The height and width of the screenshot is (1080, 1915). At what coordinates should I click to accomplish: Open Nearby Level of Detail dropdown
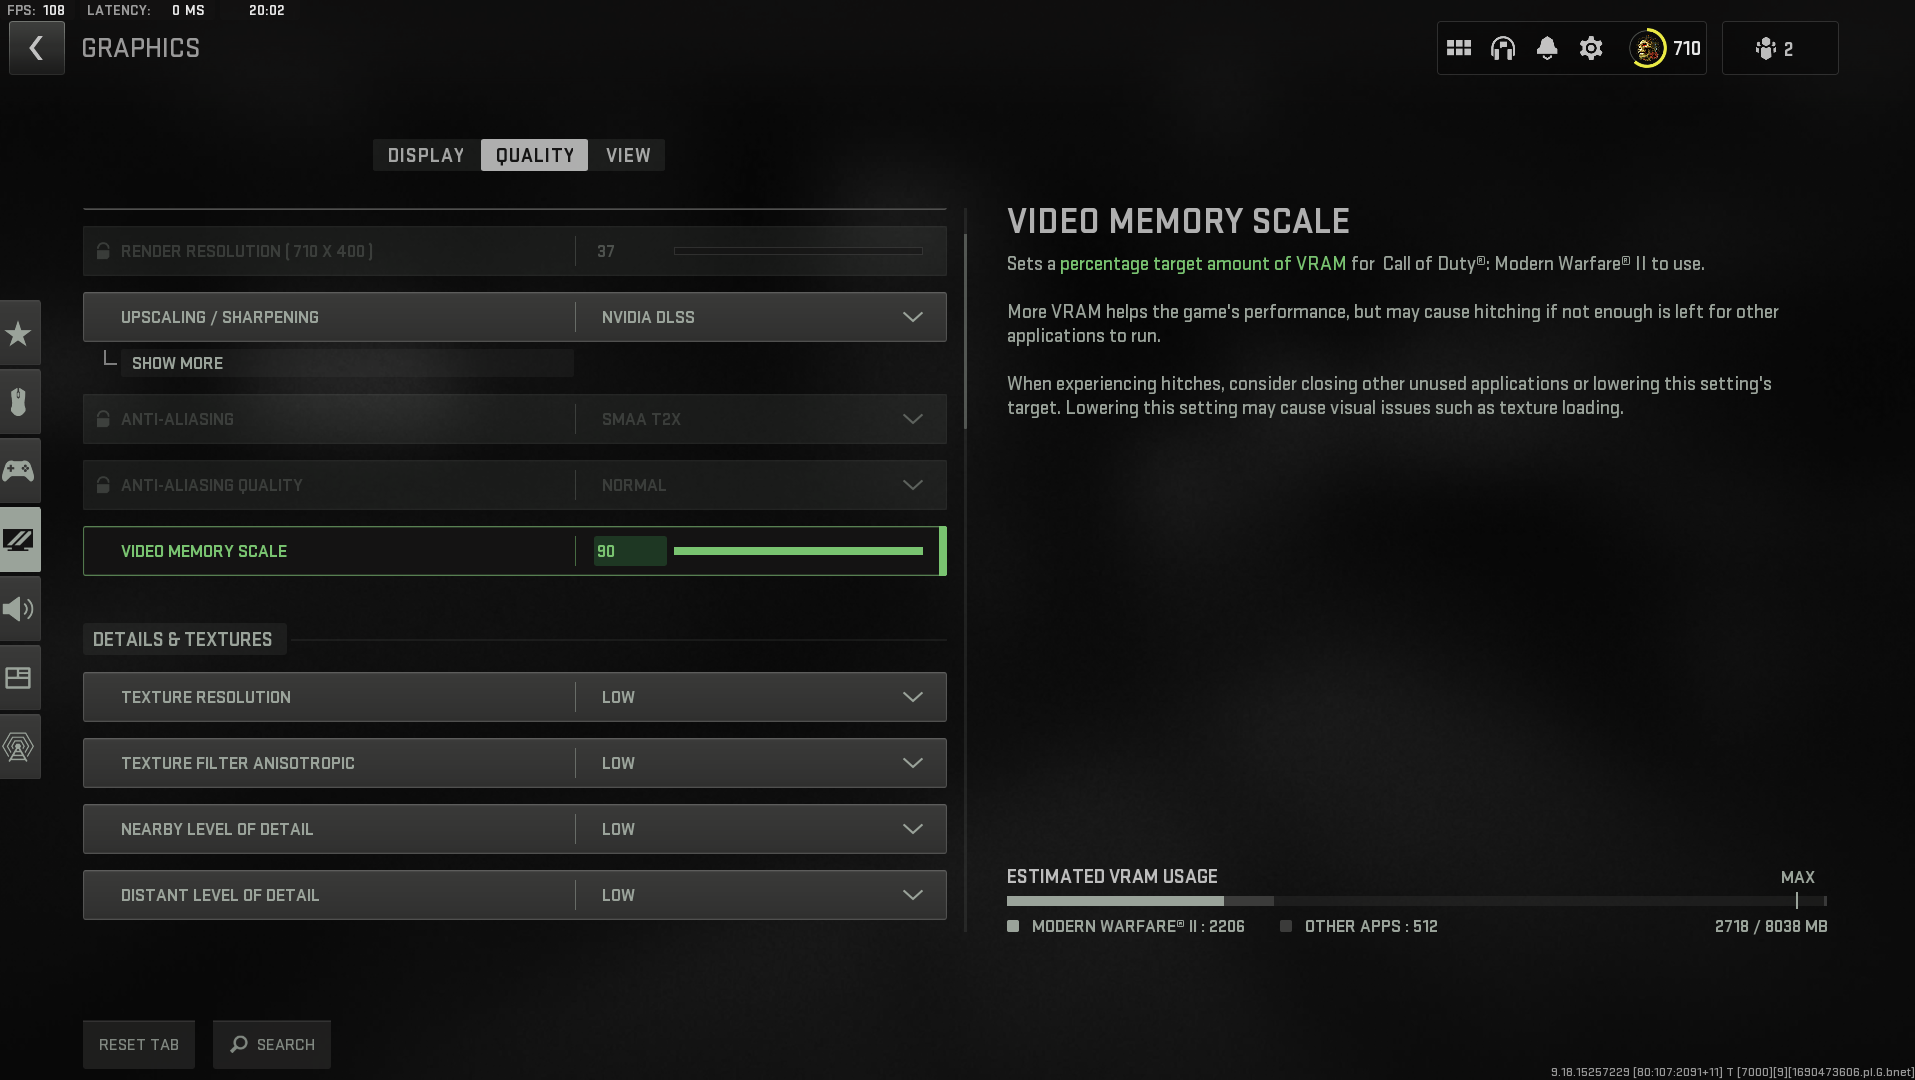[515, 829]
